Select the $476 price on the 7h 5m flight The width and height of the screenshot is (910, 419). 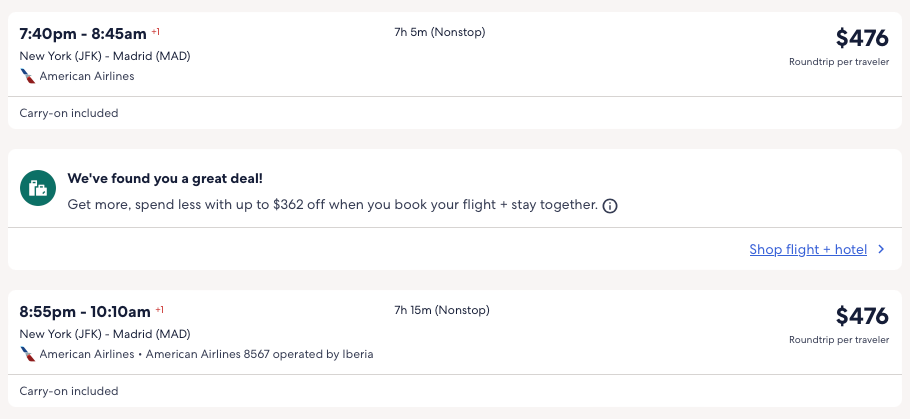[862, 38]
